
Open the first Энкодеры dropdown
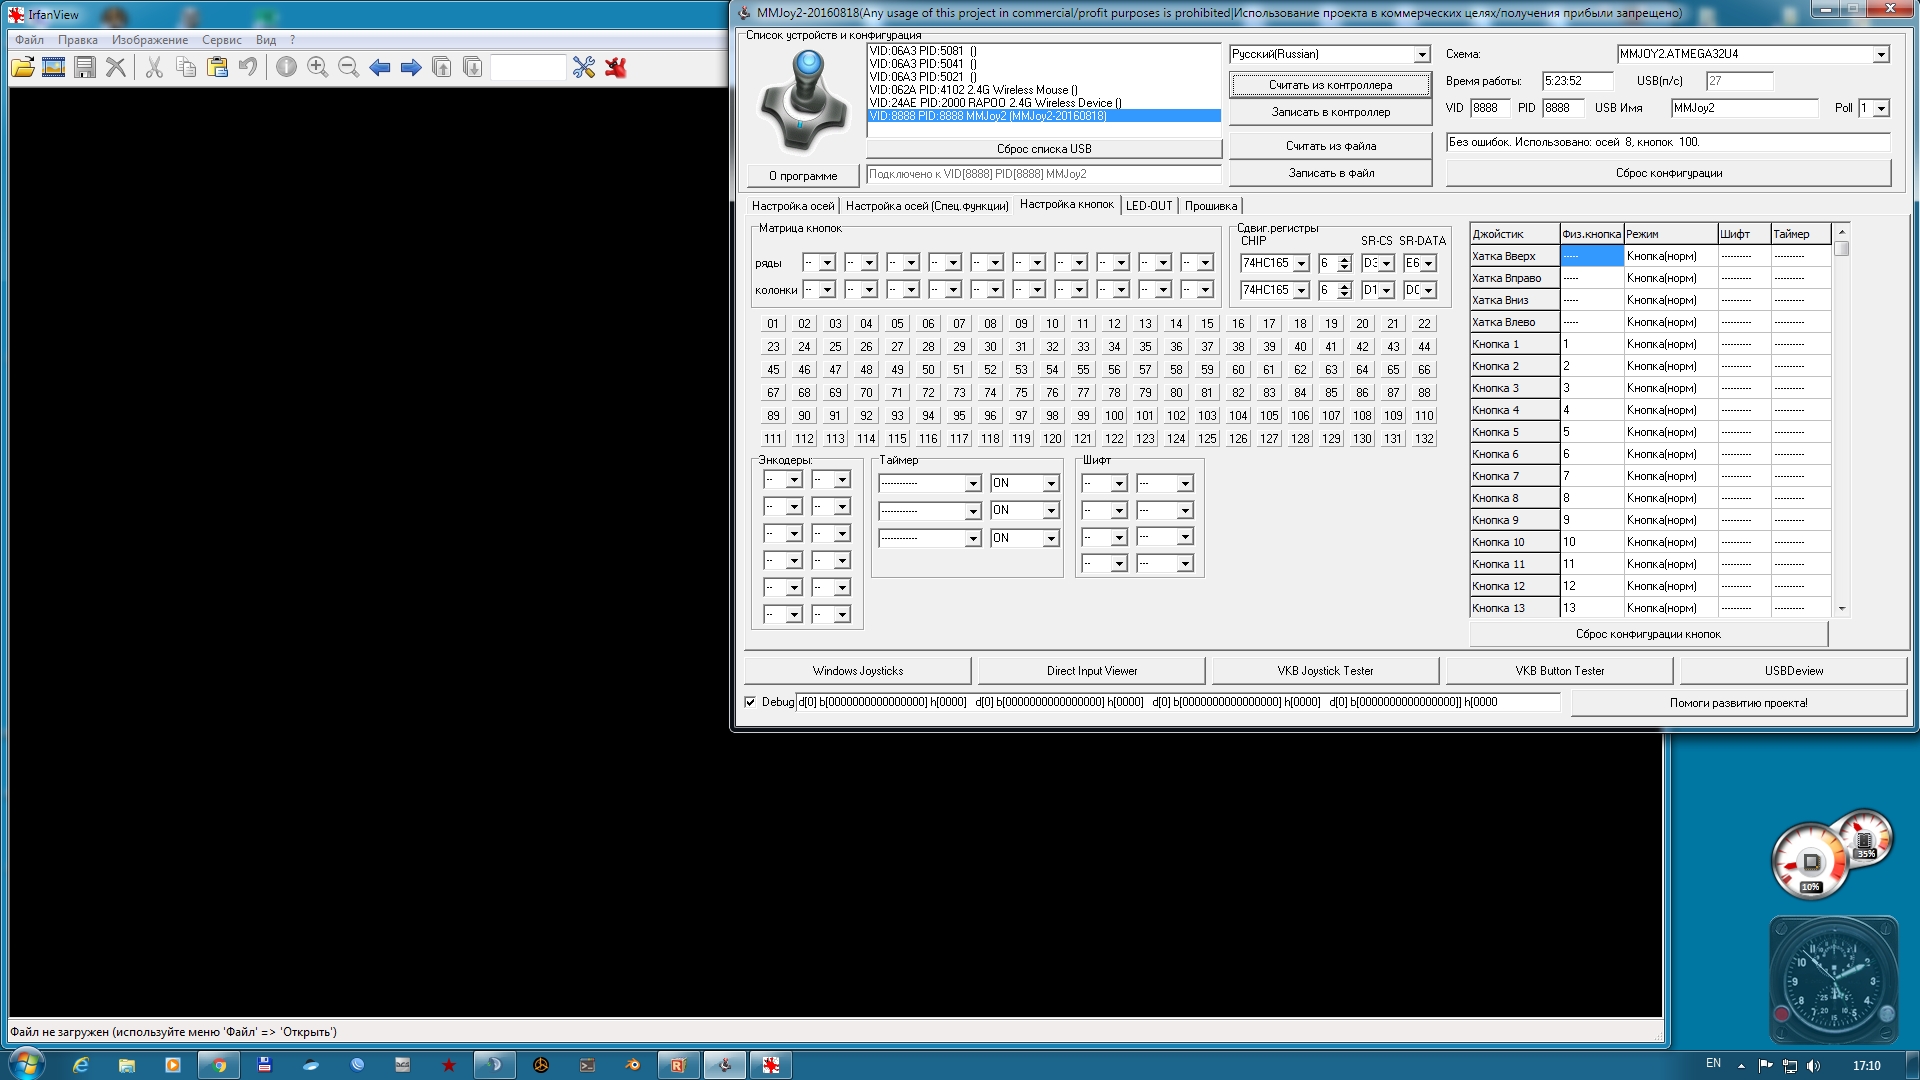click(793, 480)
